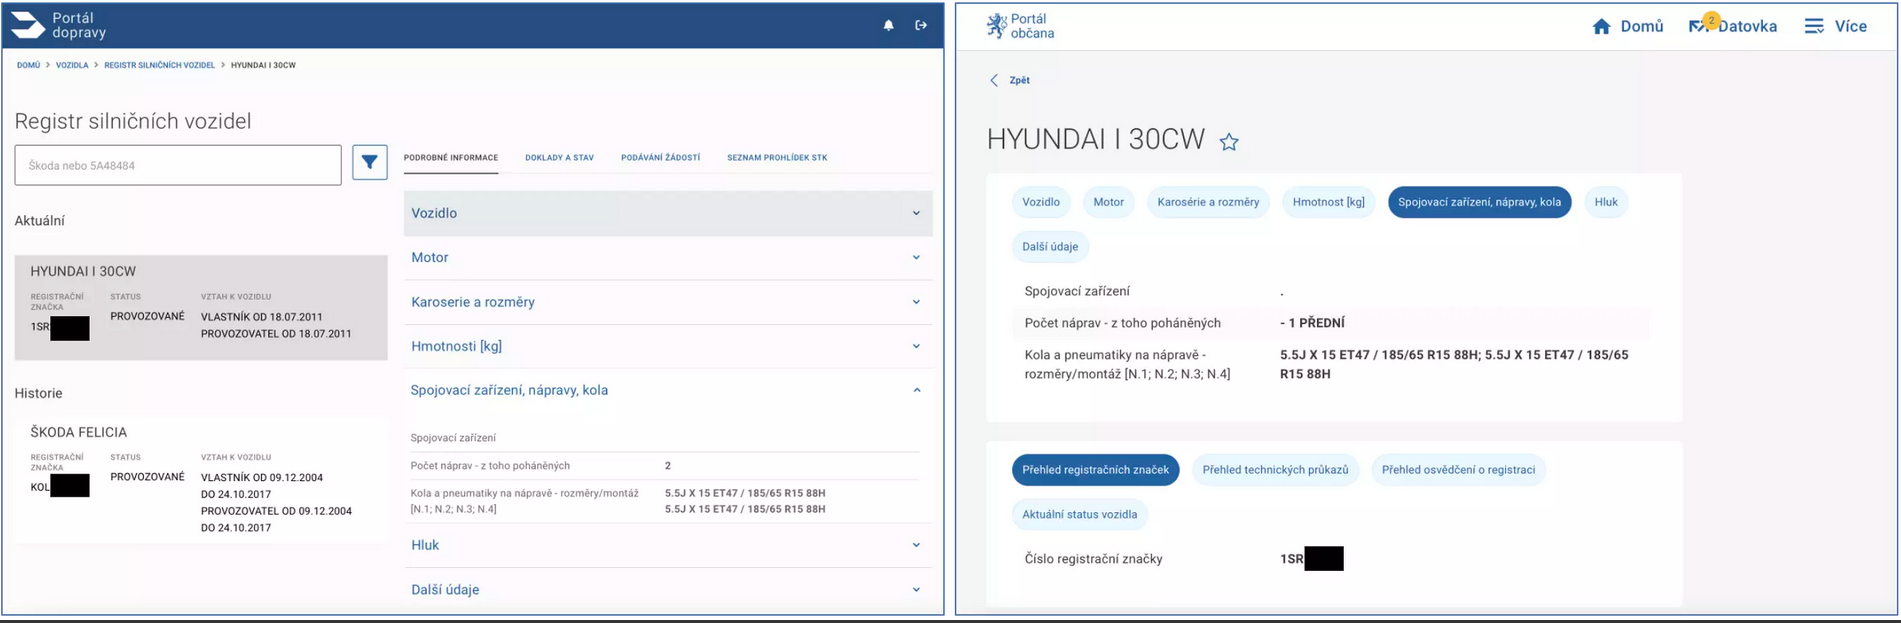Mark HYUNDAI I 30CW as favorite star
Viewport: 1901px width, 623px height.
click(x=1229, y=142)
